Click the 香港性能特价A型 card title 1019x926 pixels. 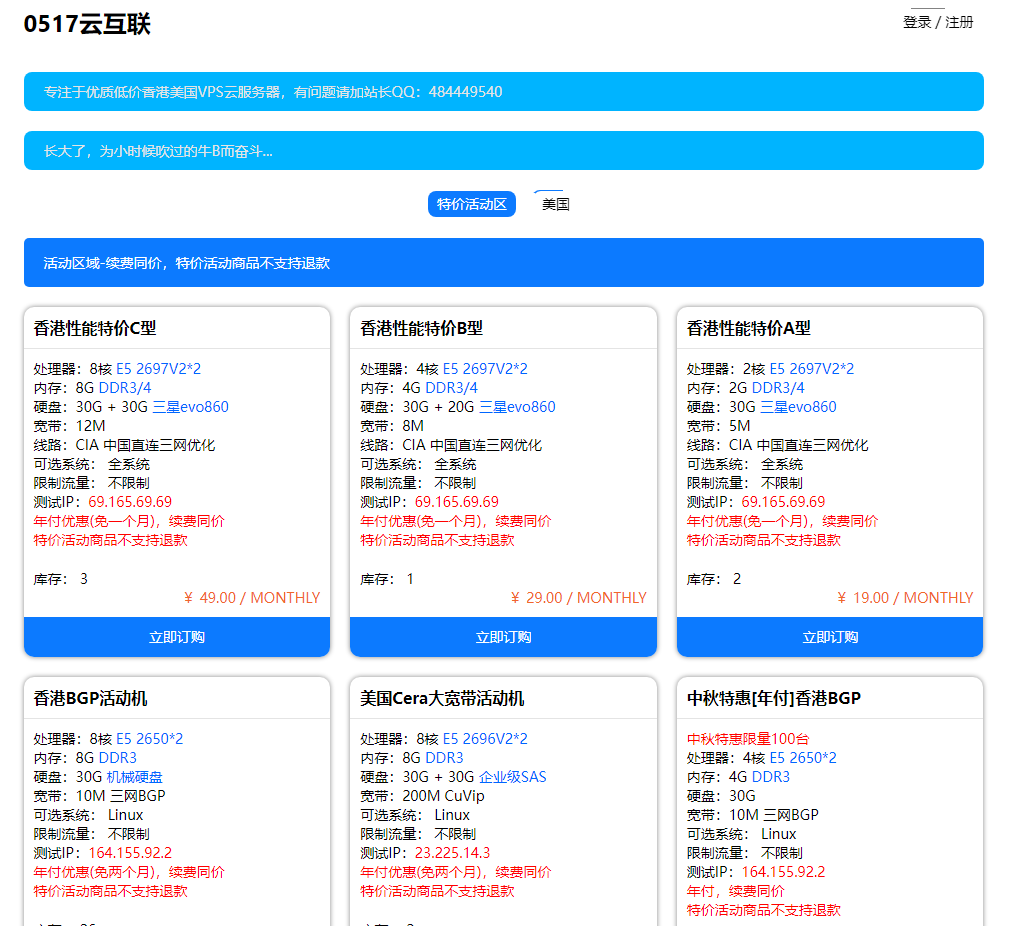[749, 328]
